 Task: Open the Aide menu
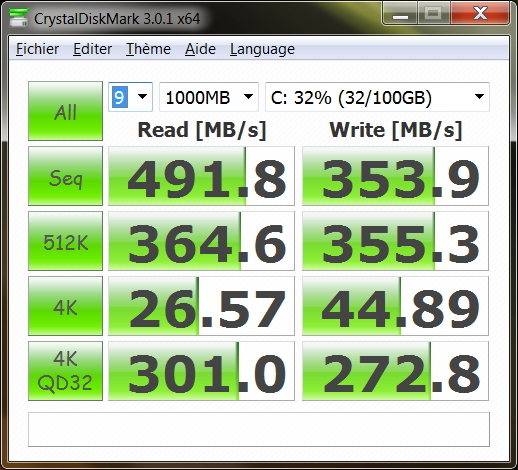coord(200,49)
